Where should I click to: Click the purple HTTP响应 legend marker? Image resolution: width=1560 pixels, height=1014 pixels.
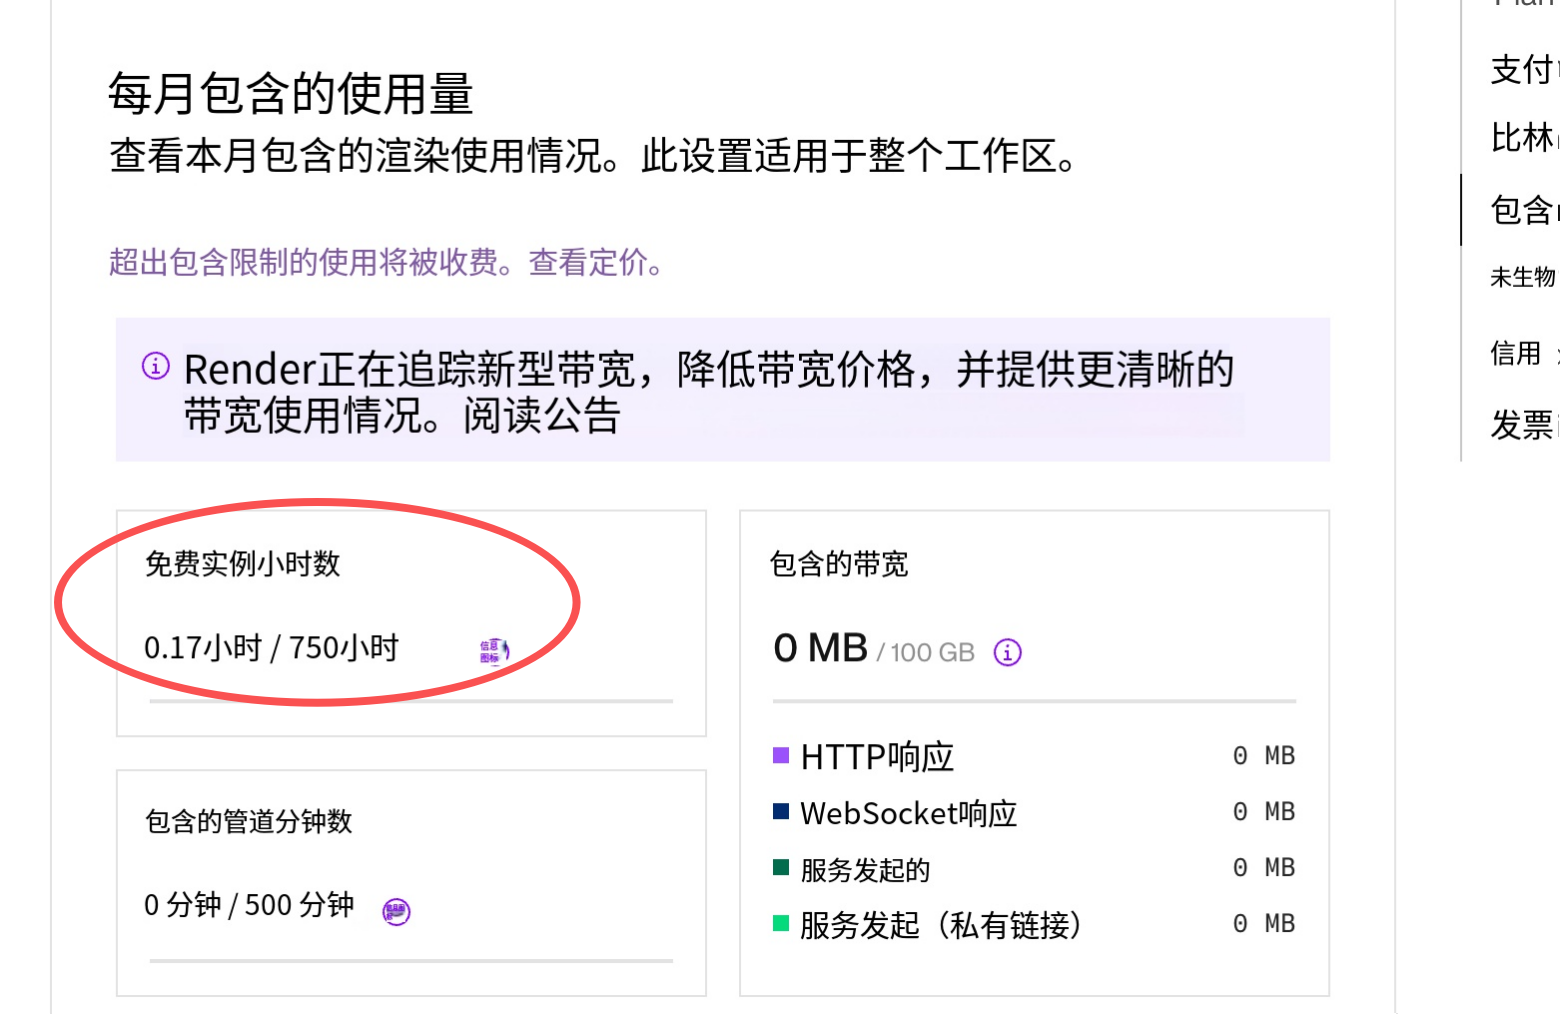coord(779,756)
